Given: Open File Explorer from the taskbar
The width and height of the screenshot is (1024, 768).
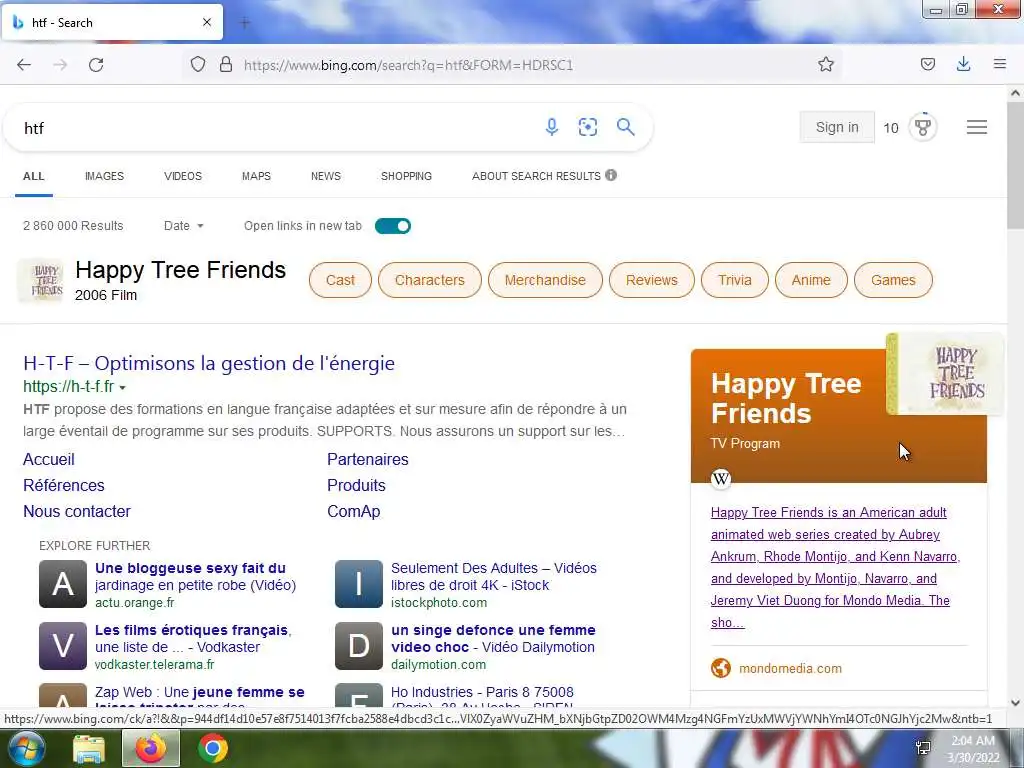Looking at the screenshot, I should [89, 749].
